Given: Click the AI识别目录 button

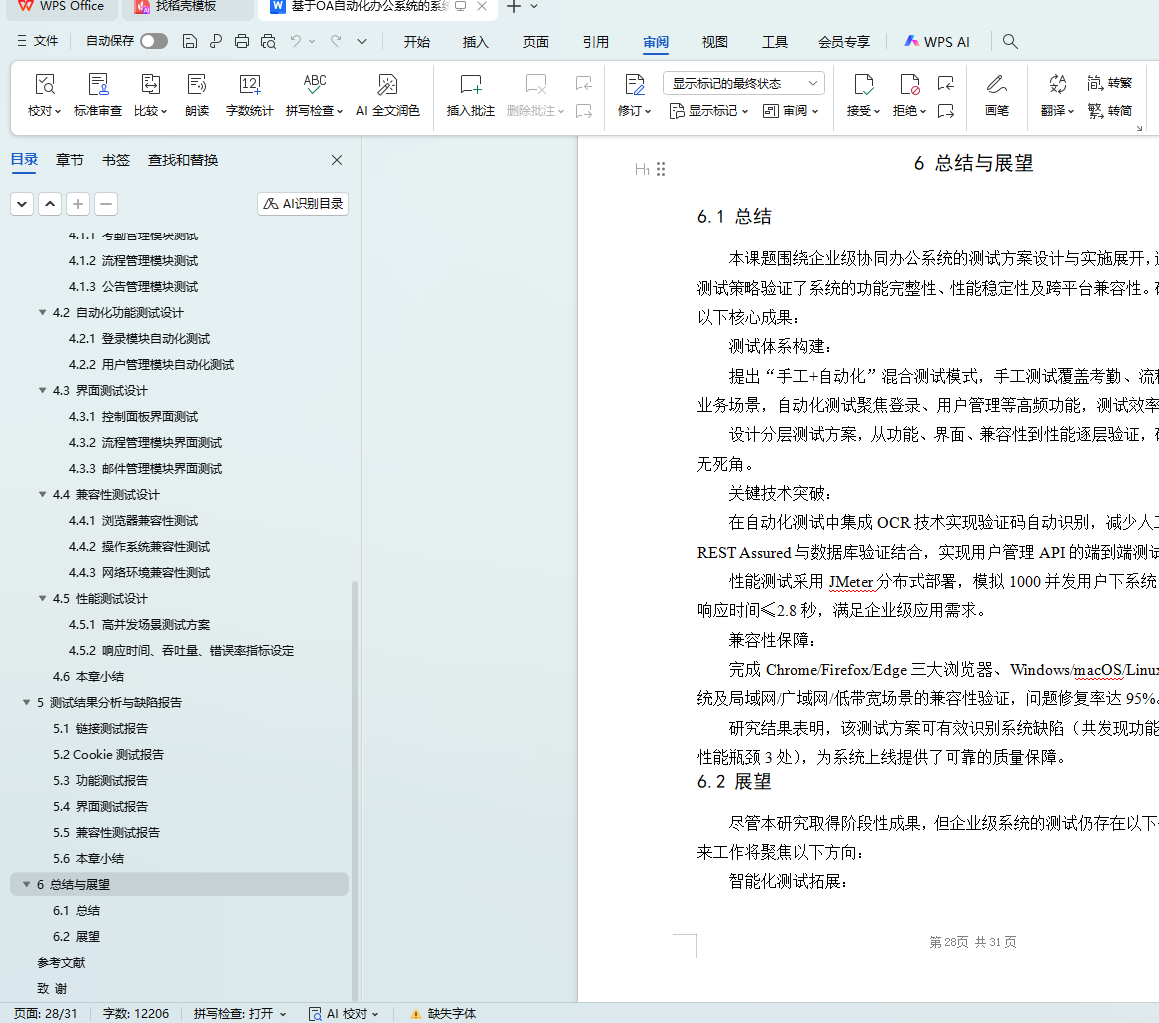Looking at the screenshot, I should (x=303, y=204).
